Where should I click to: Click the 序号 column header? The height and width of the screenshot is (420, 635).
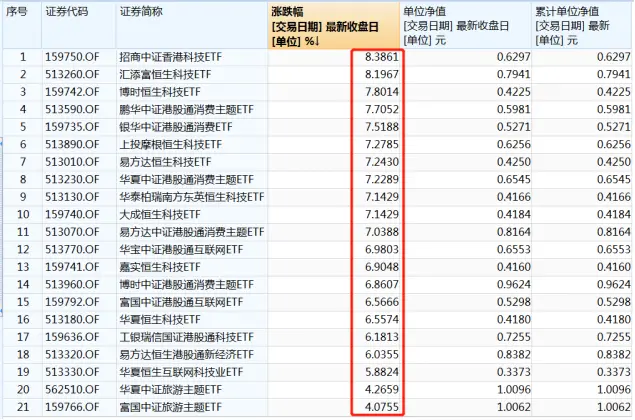(22, 26)
